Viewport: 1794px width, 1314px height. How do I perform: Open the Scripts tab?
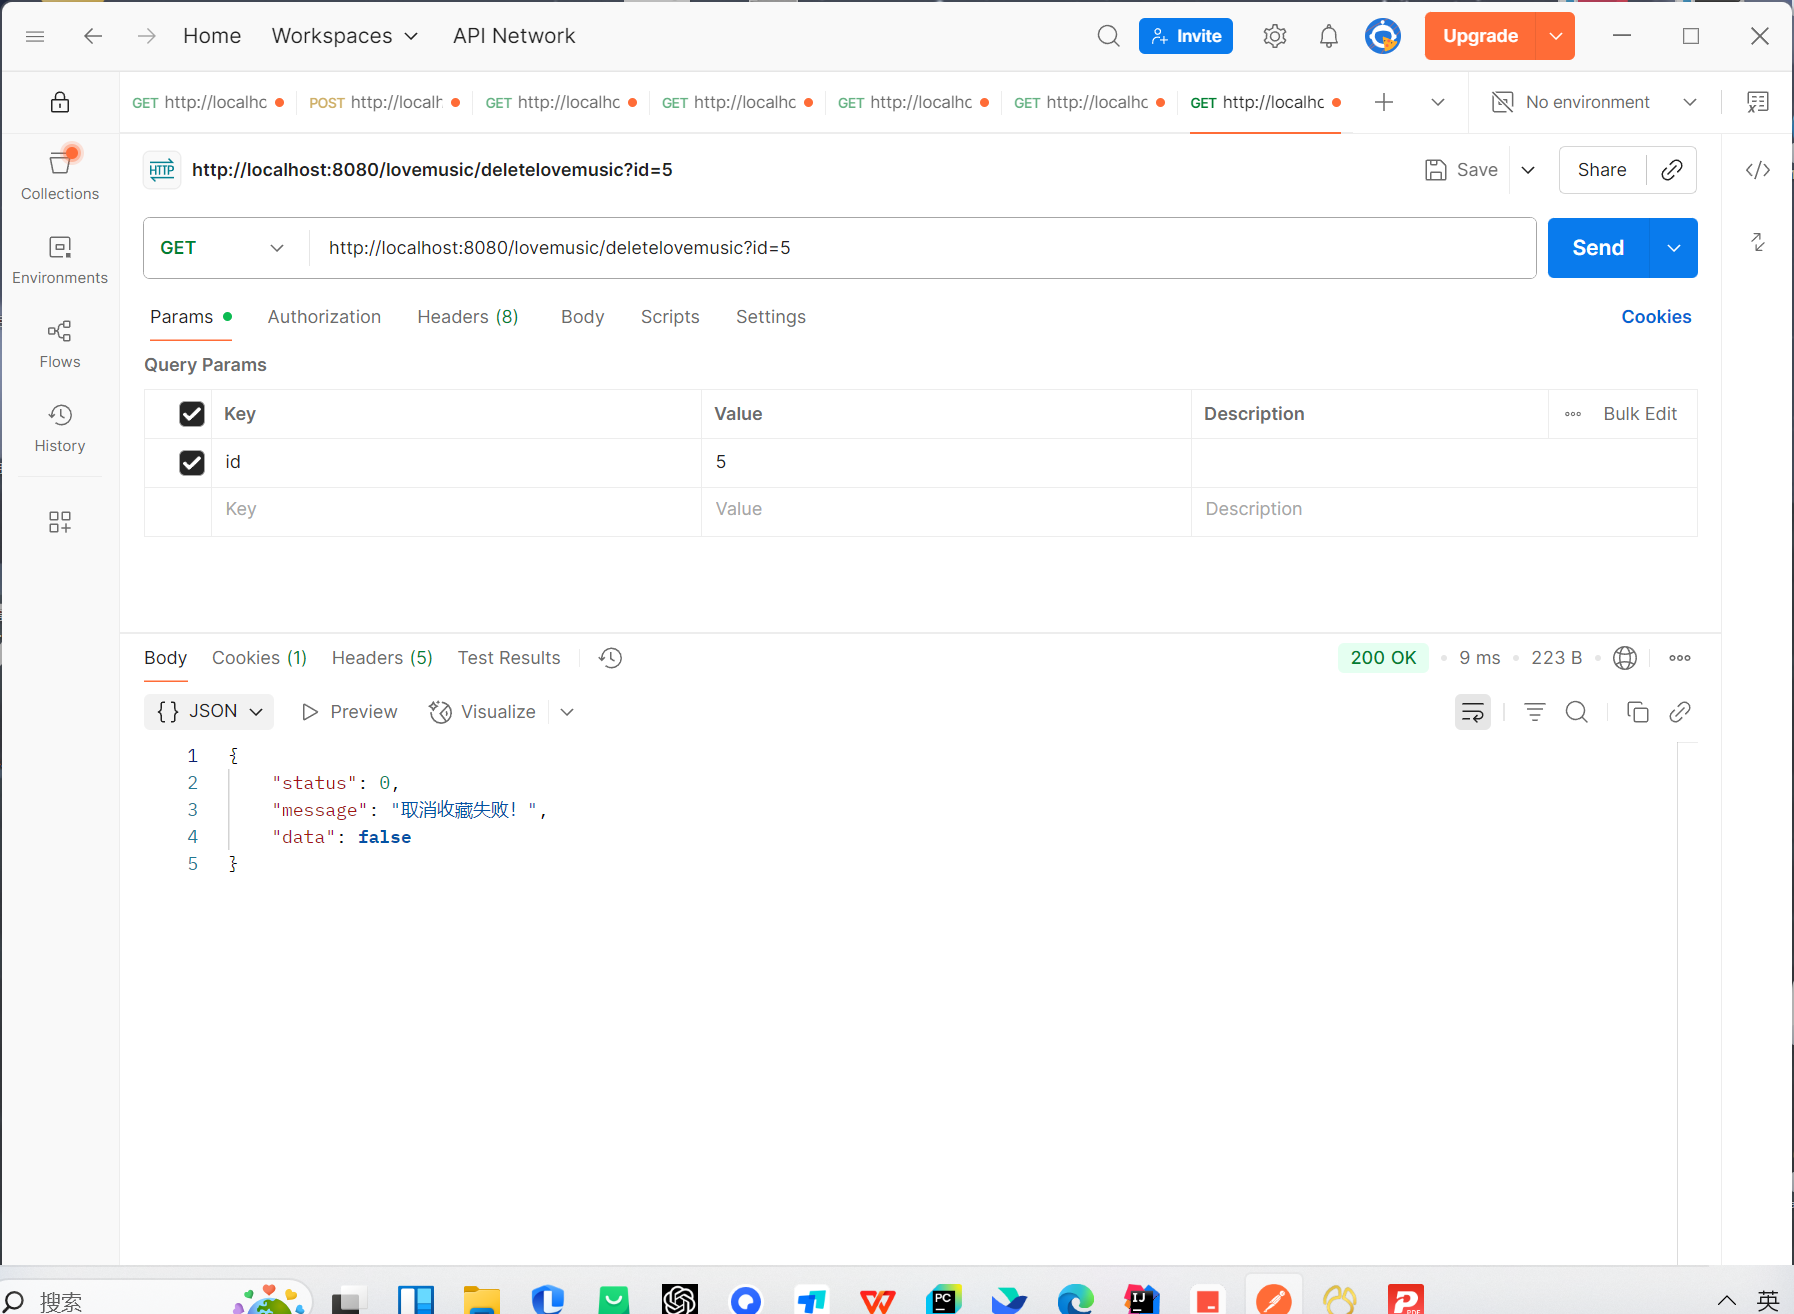tap(670, 317)
